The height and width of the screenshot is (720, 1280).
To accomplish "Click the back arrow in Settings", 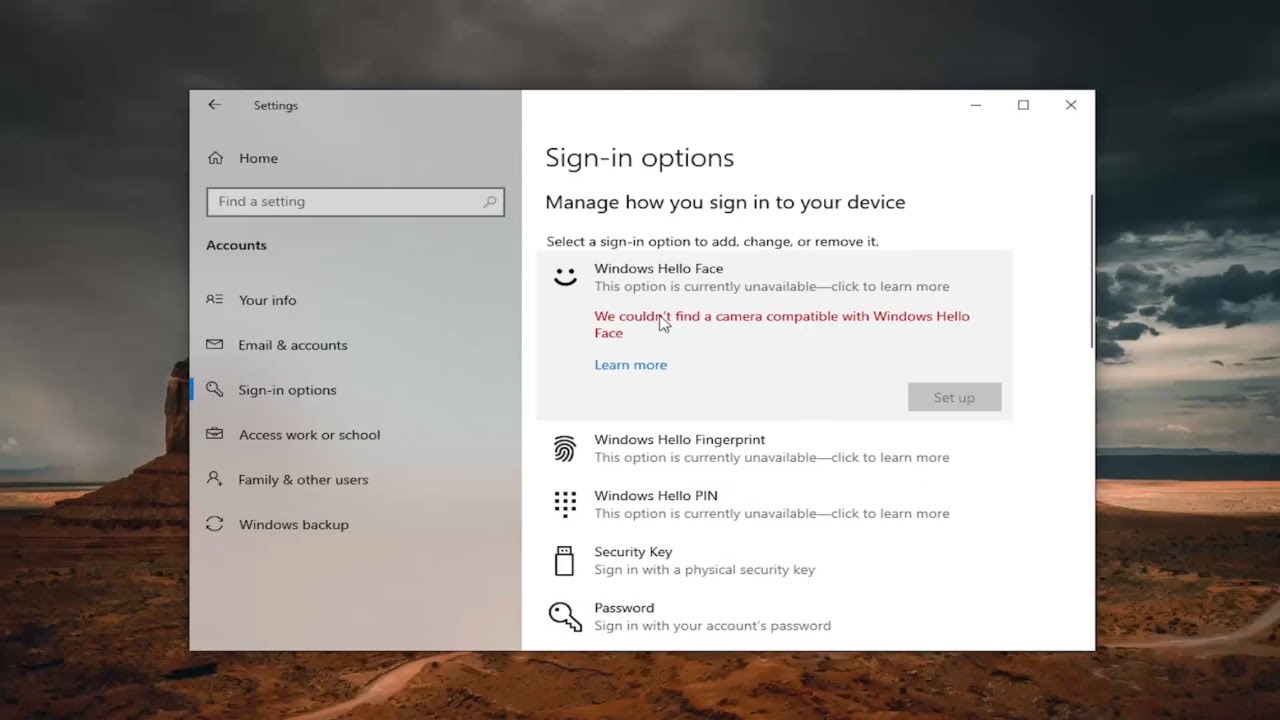I will (214, 105).
